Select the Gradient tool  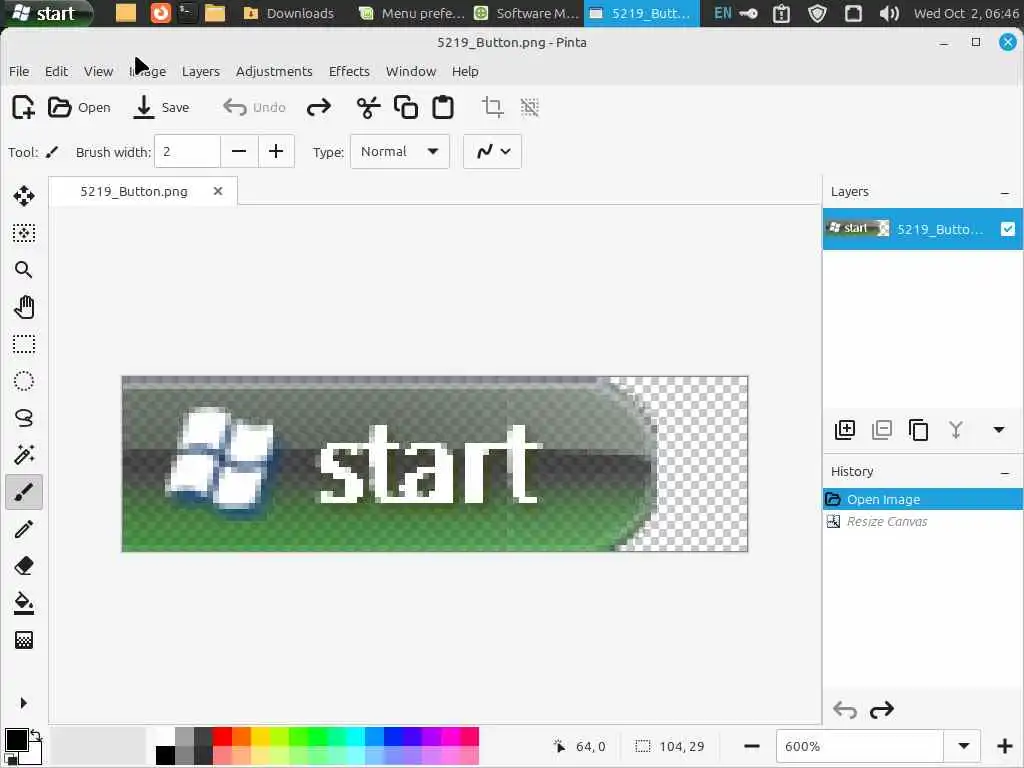click(24, 640)
